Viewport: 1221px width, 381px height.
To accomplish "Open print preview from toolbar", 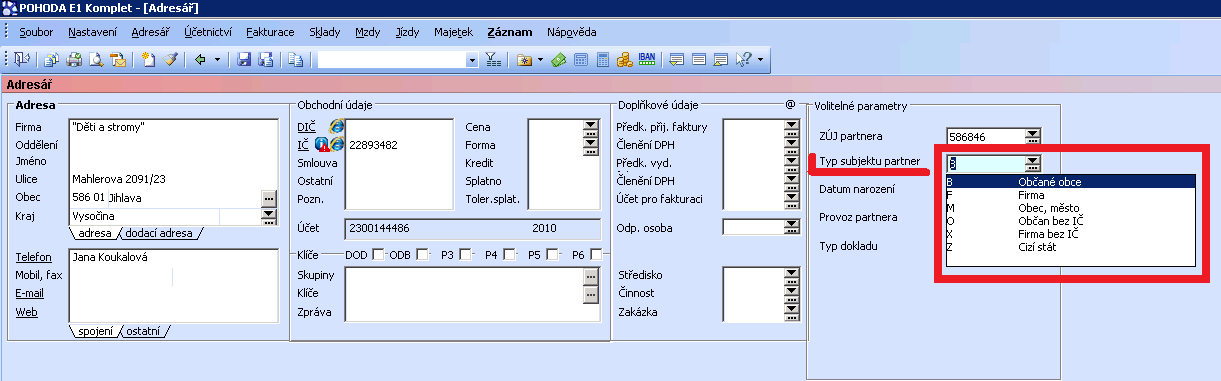I will click(95, 60).
